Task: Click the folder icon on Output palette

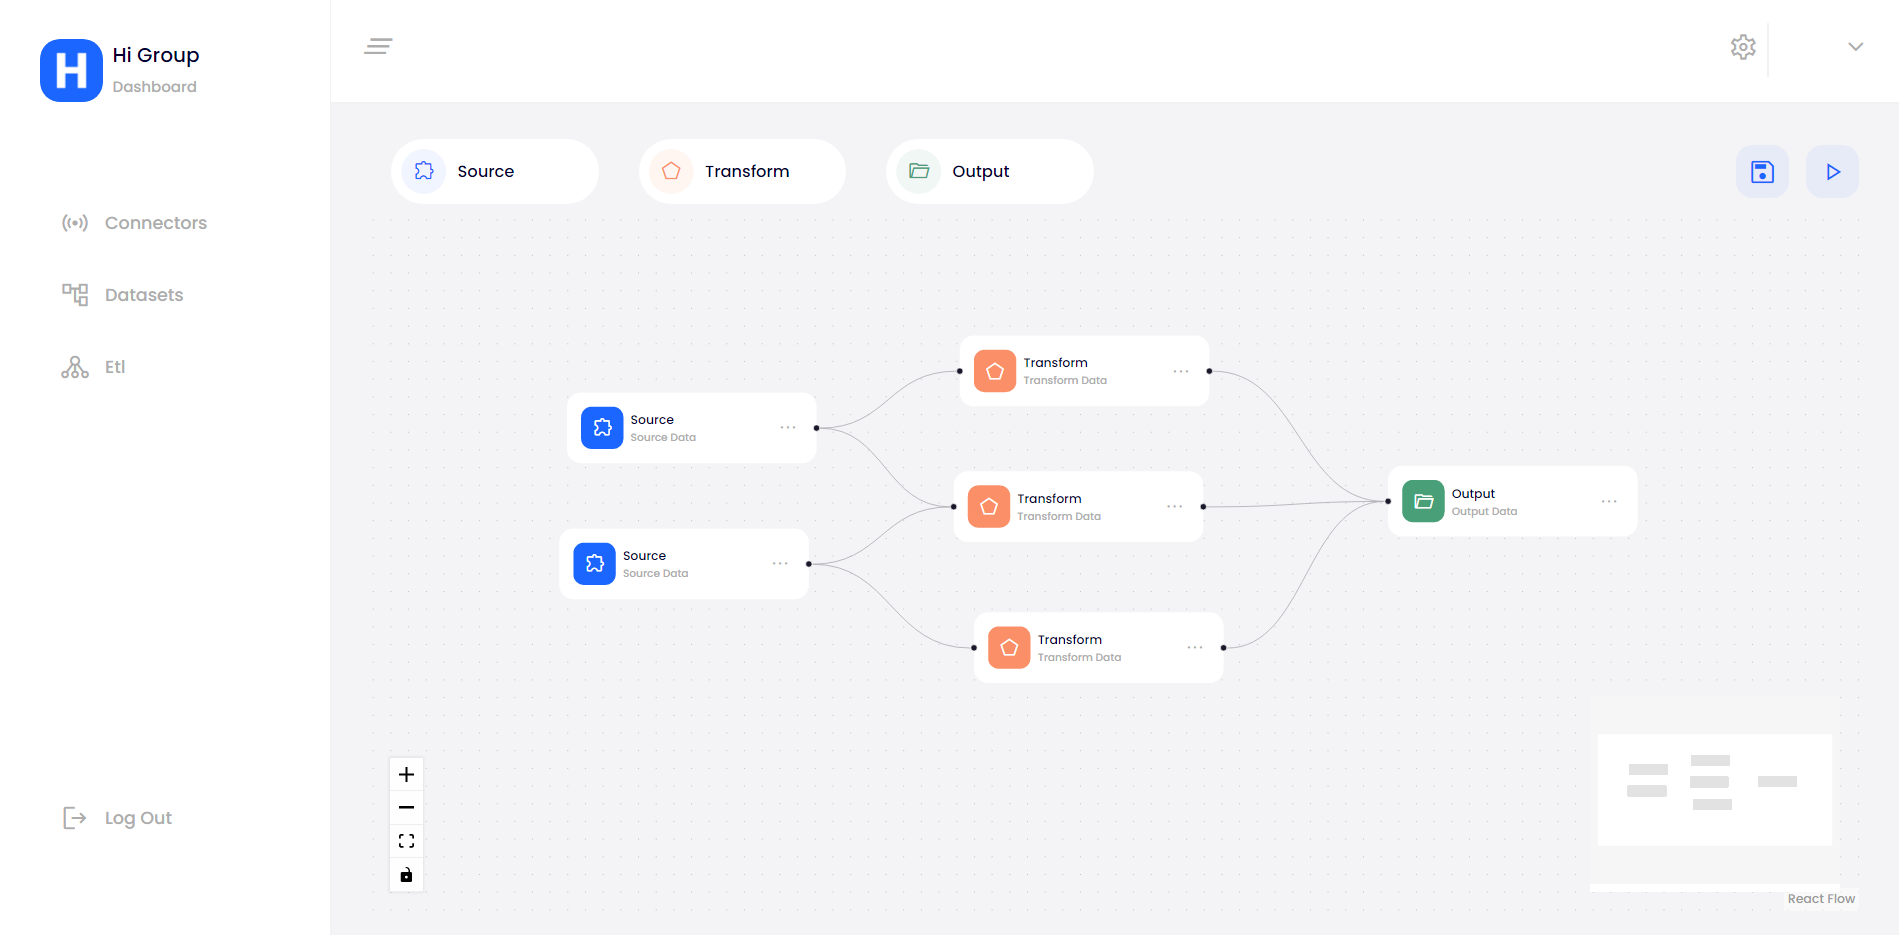Action: pos(919,171)
